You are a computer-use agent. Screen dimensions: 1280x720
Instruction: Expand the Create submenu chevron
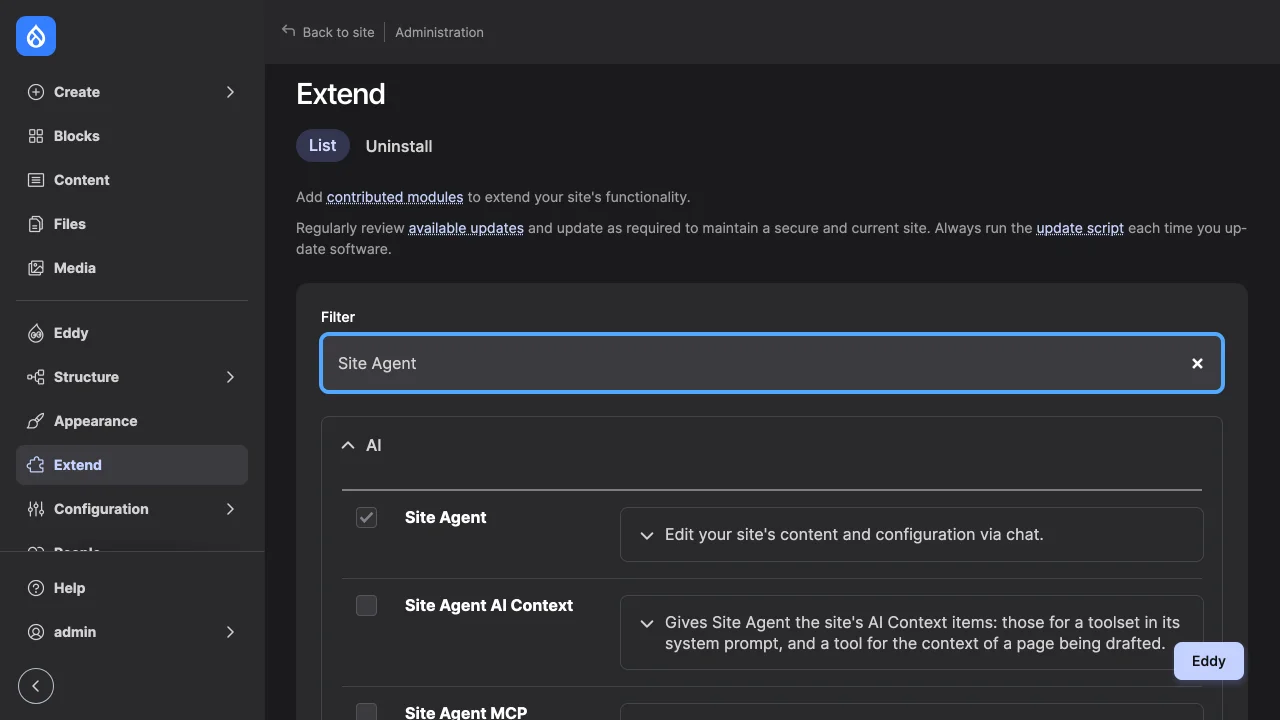point(230,92)
